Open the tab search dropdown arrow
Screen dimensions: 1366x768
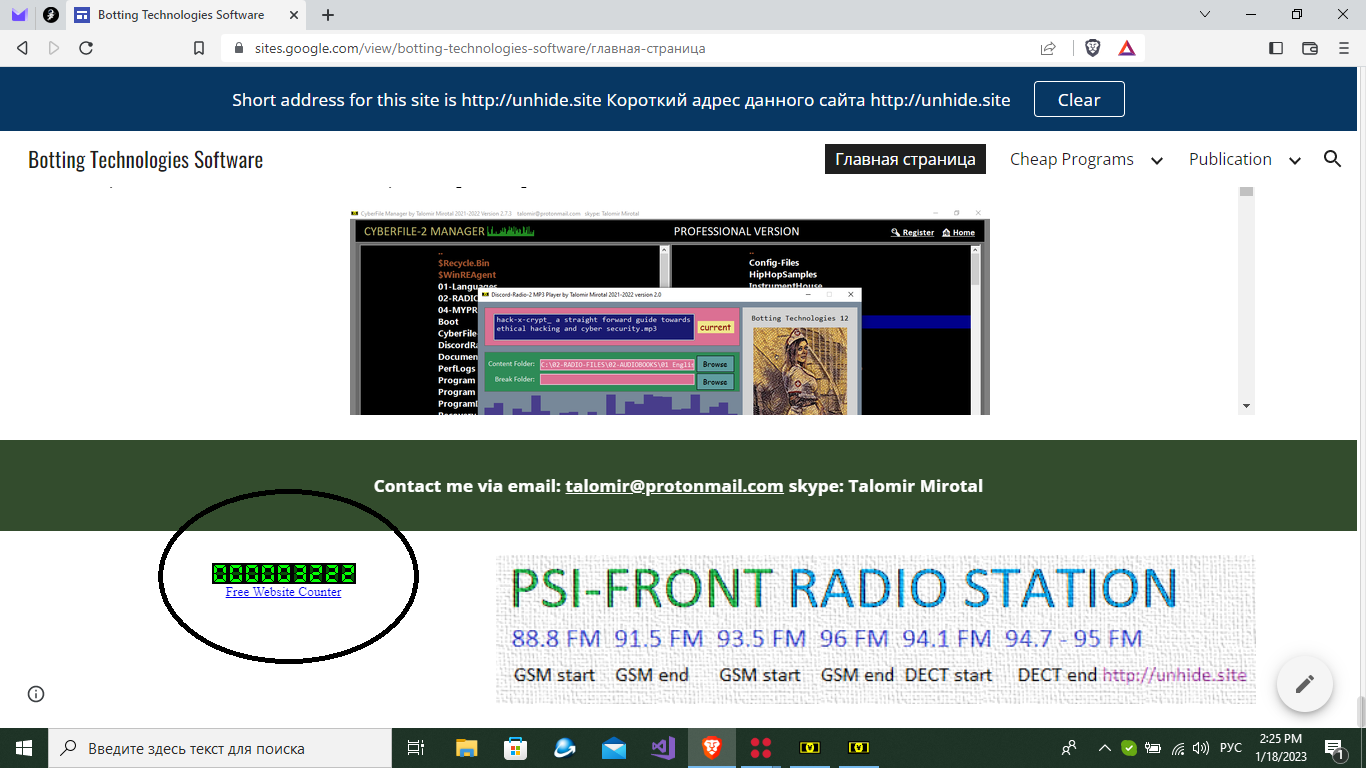pyautogui.click(x=1205, y=15)
